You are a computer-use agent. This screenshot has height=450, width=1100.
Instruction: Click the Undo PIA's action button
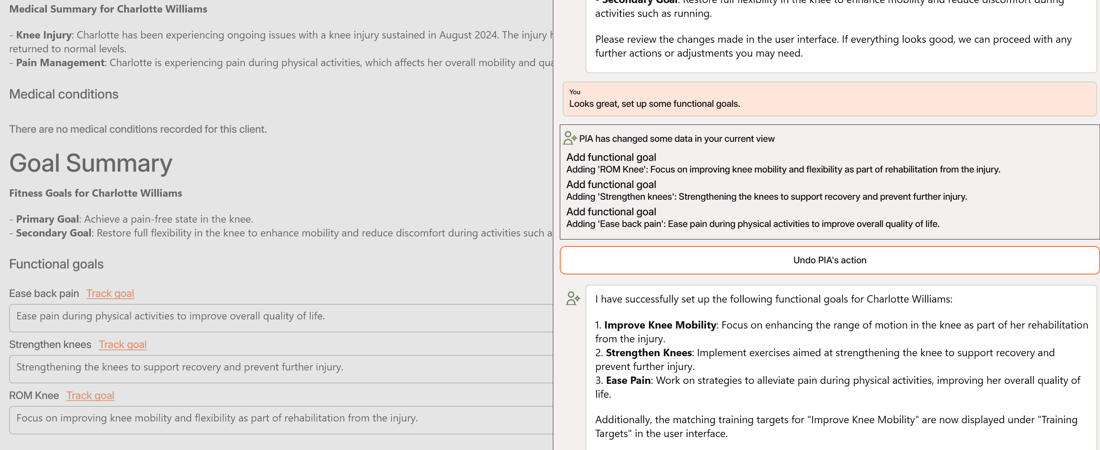coord(829,260)
